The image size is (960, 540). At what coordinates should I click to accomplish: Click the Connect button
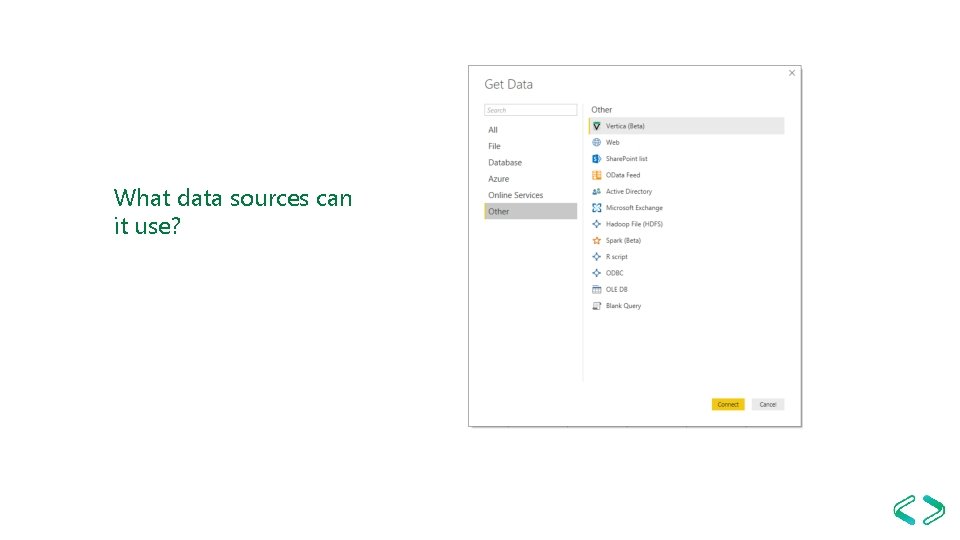pyautogui.click(x=728, y=404)
